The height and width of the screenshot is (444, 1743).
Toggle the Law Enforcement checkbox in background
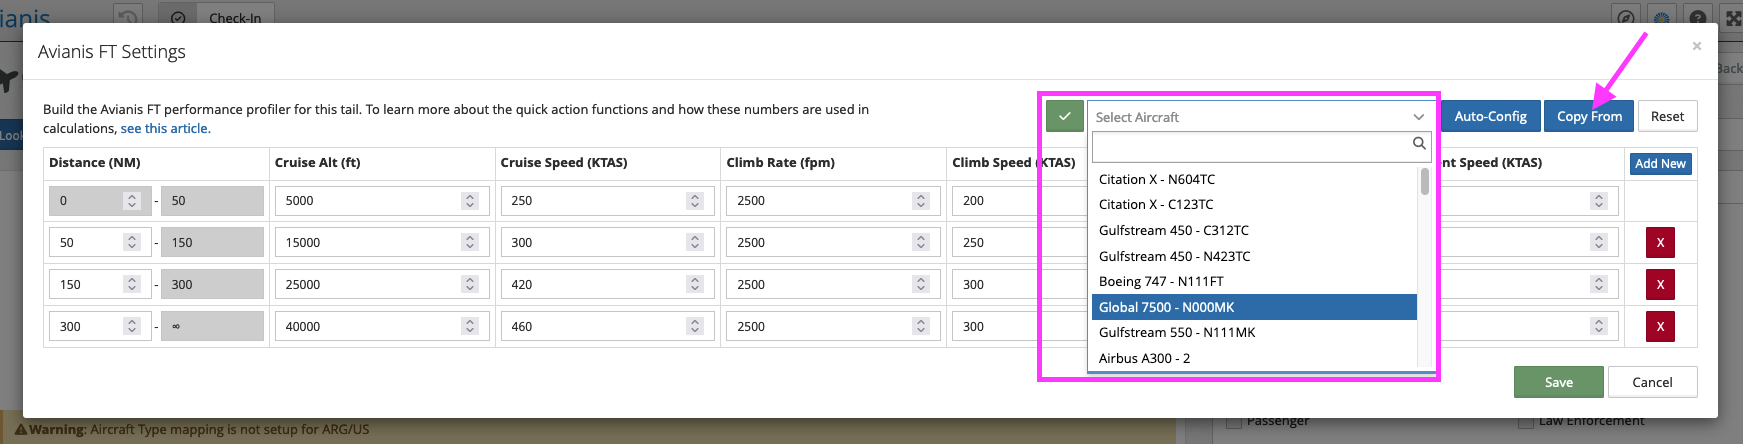tap(1525, 422)
